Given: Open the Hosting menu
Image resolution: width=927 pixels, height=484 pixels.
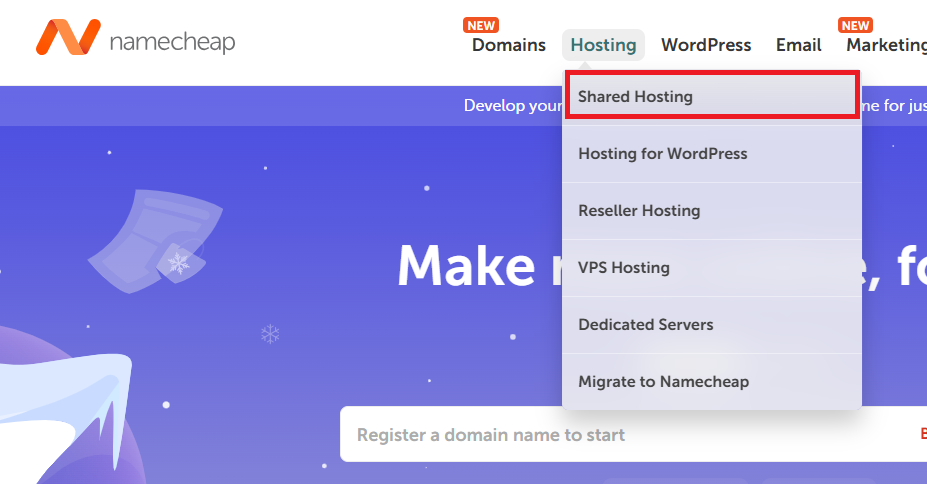Looking at the screenshot, I should [603, 45].
